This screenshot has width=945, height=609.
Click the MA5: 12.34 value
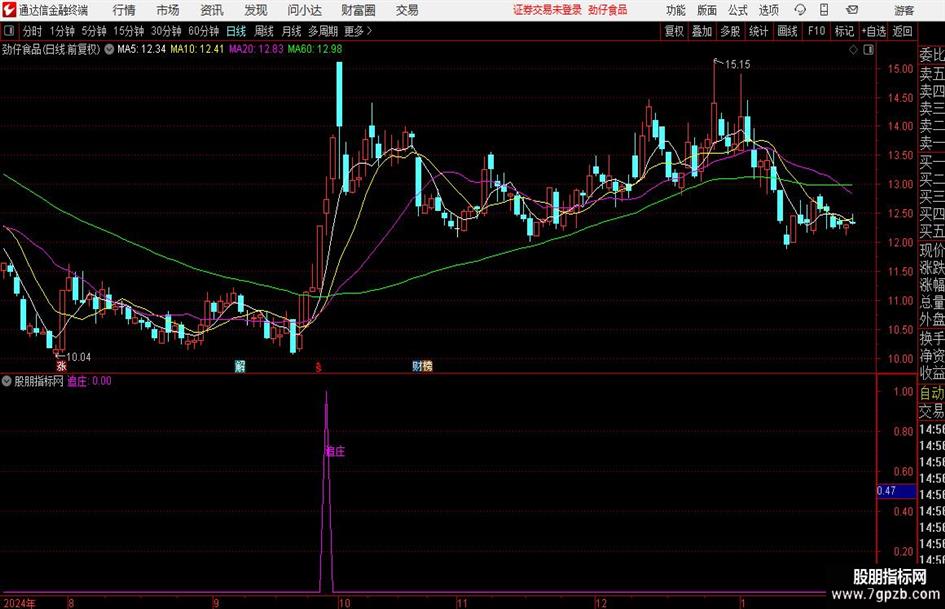(142, 49)
